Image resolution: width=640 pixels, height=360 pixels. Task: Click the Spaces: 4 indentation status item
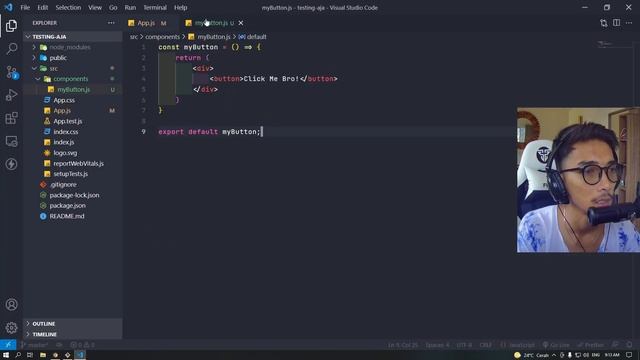pos(437,345)
